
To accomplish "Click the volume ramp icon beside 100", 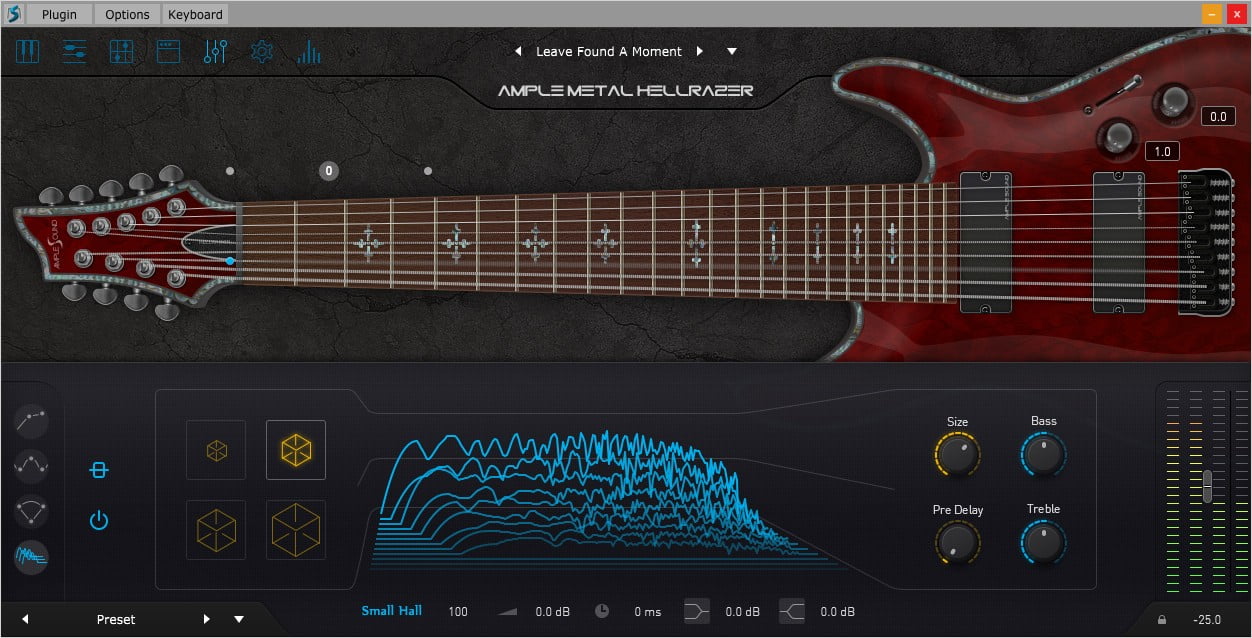I will point(508,611).
